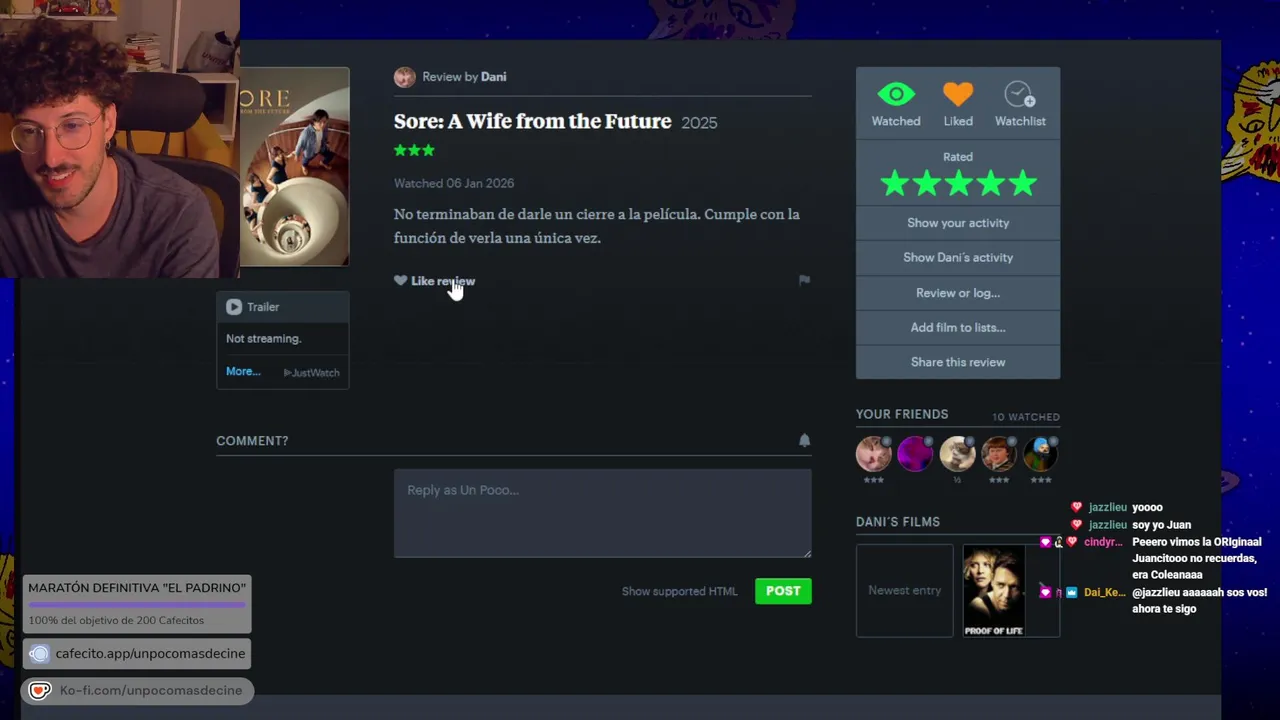Toggle the Liked heart icon
The image size is (1280, 720).
[958, 95]
